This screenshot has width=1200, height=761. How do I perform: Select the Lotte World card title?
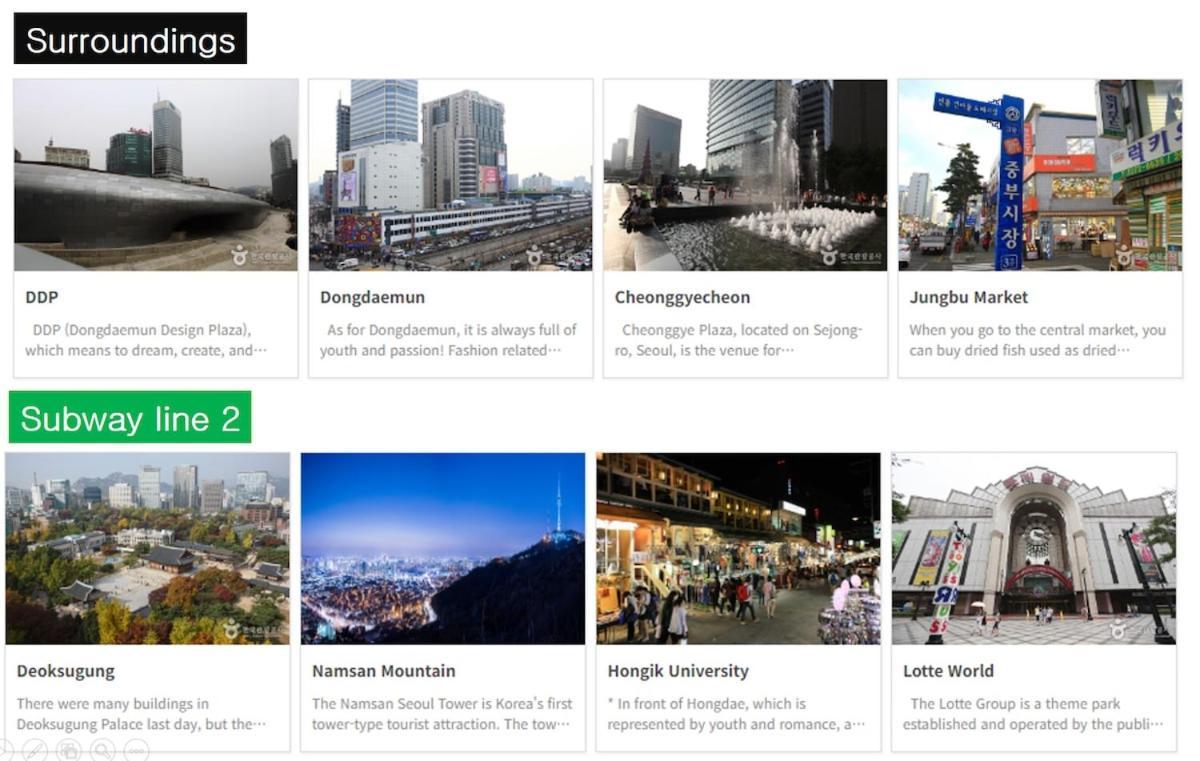pos(948,671)
